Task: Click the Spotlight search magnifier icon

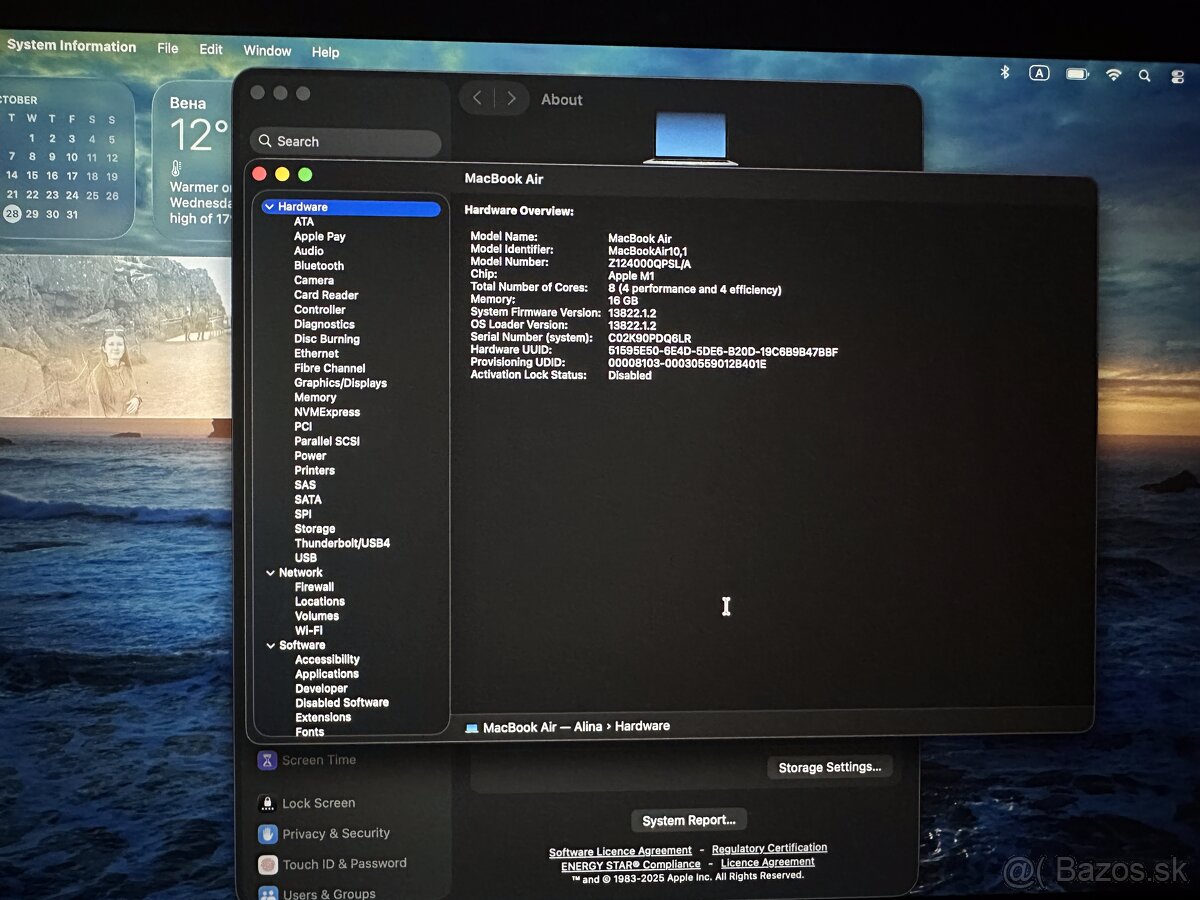Action: pos(1145,75)
